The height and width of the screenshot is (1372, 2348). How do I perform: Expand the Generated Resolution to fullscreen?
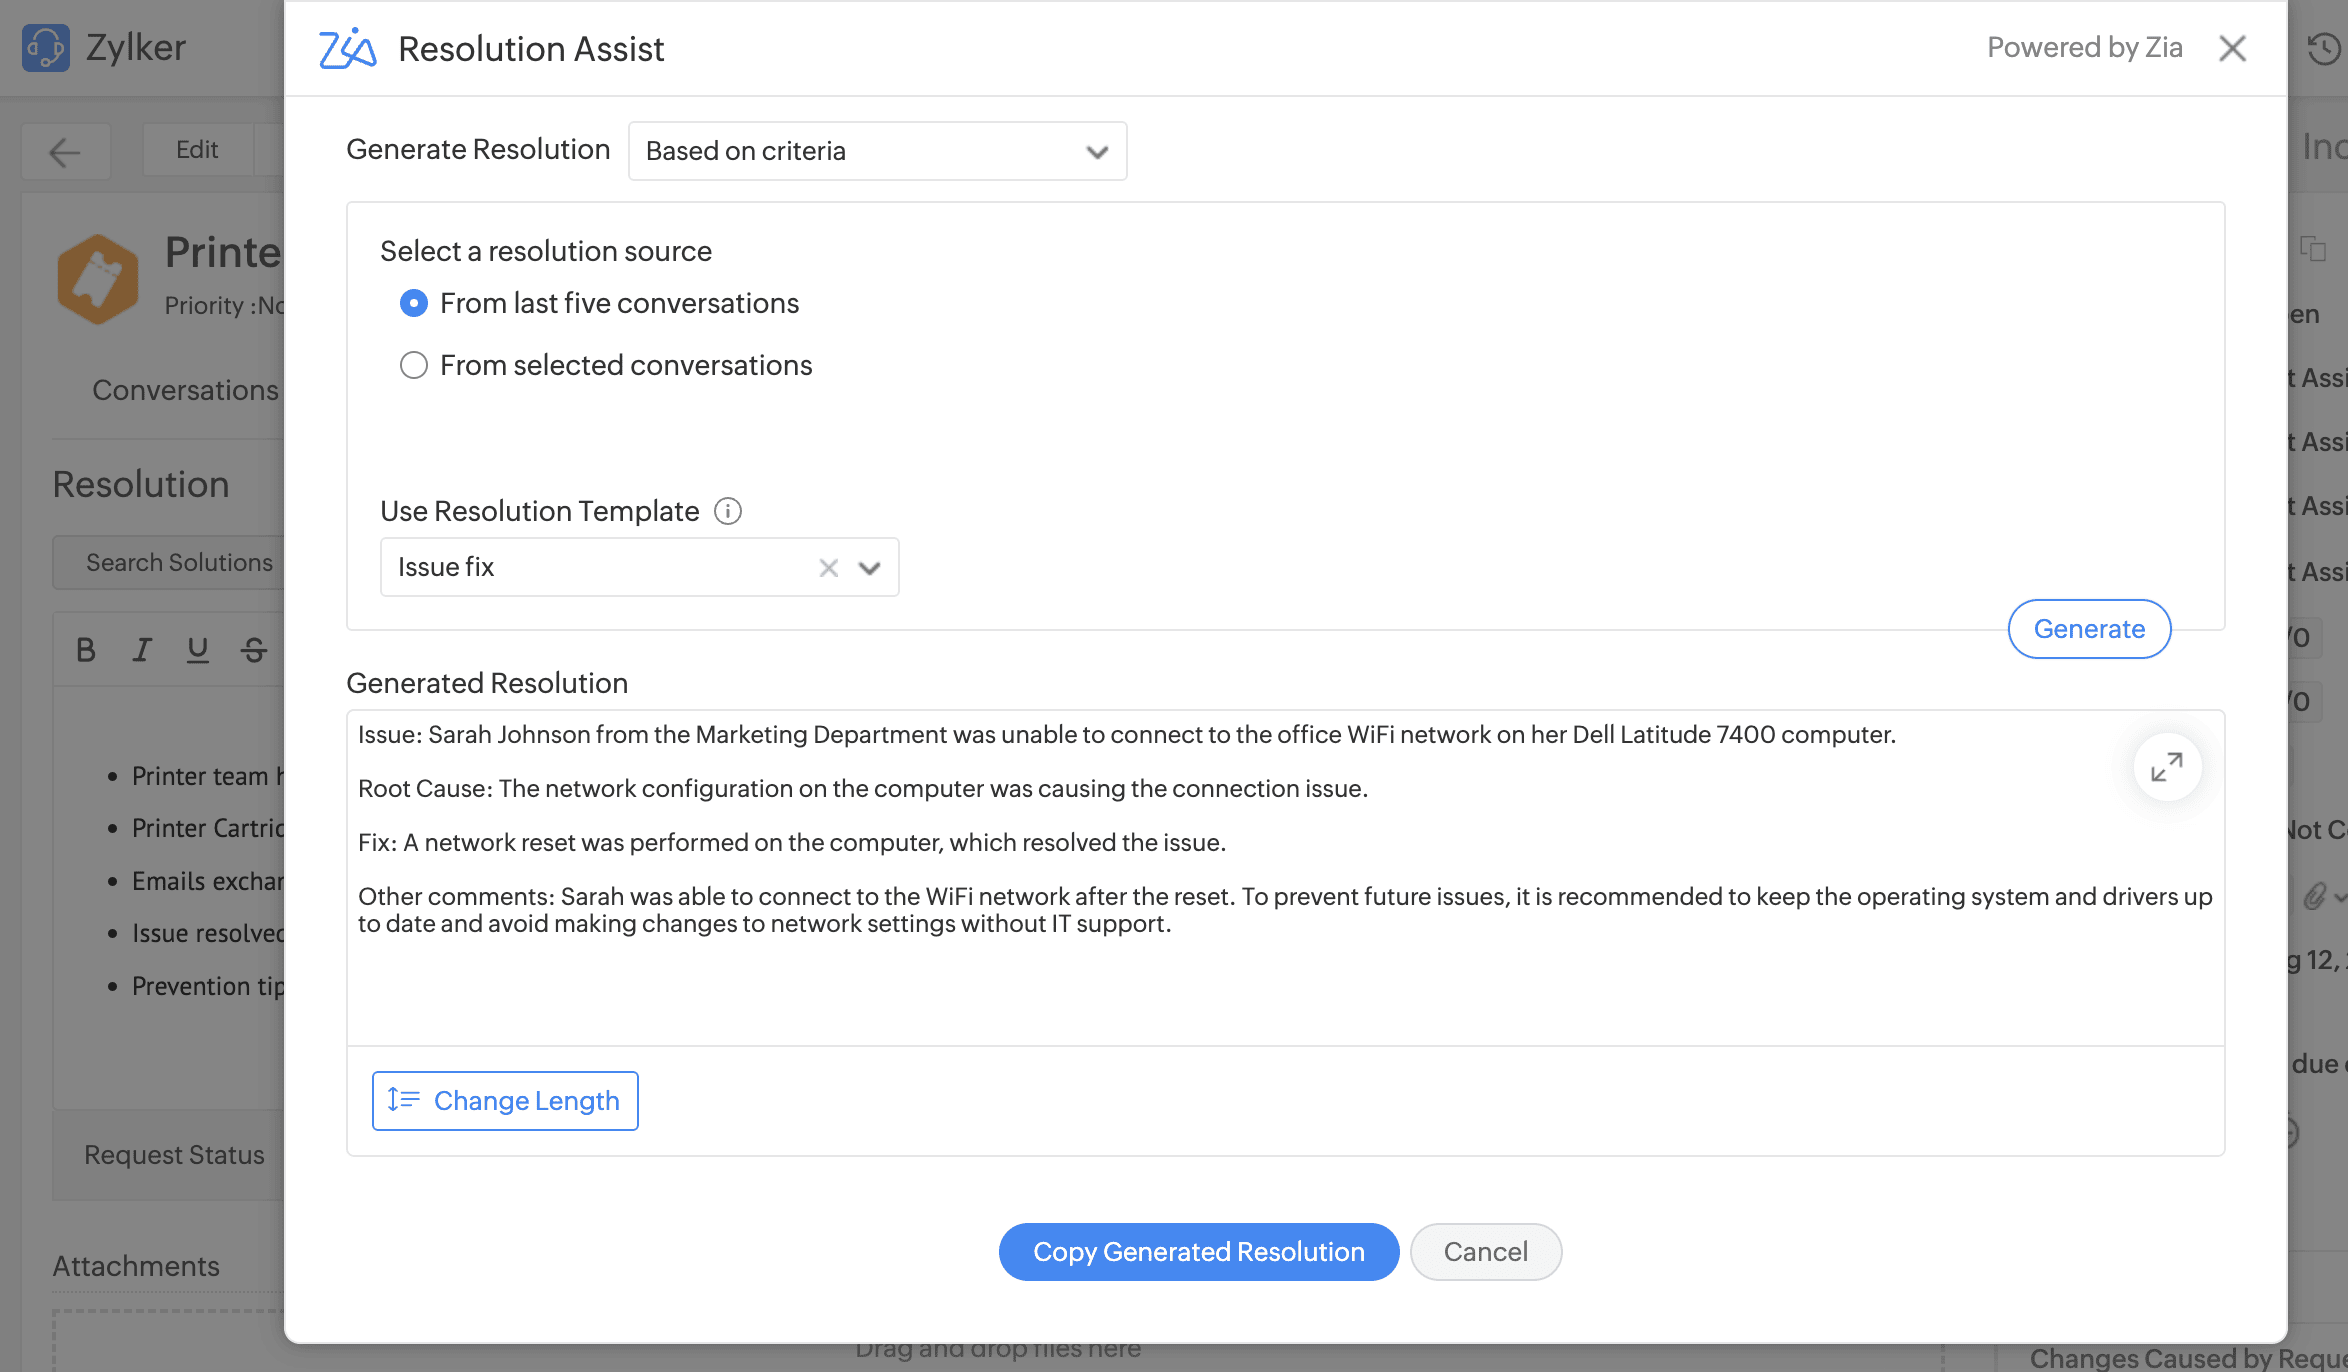point(2166,766)
